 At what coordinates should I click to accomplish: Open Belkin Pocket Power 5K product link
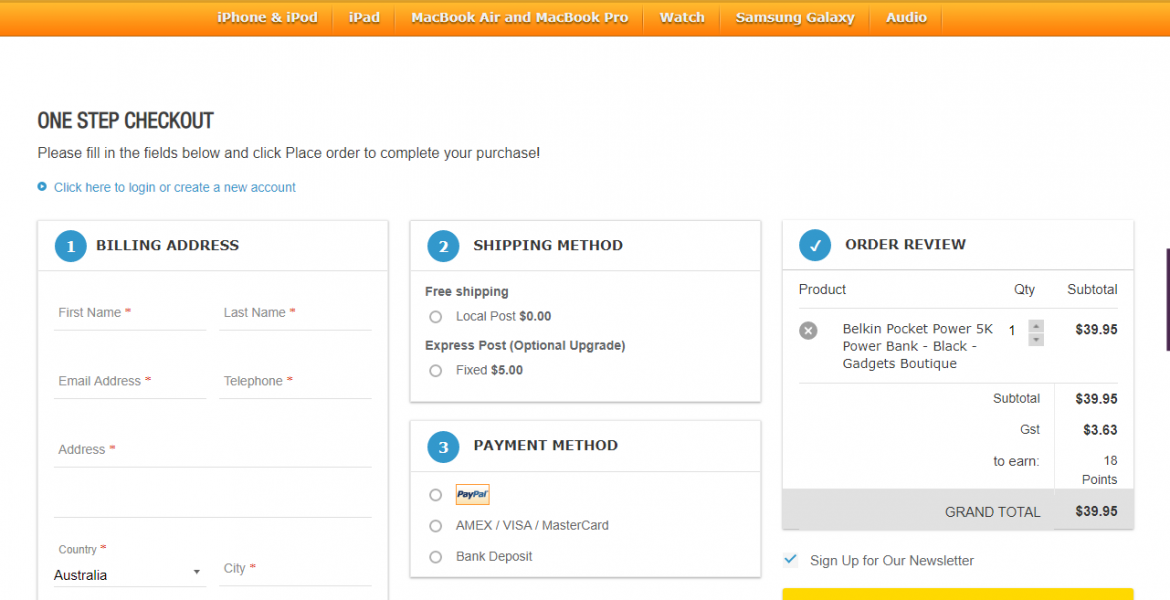coord(917,346)
